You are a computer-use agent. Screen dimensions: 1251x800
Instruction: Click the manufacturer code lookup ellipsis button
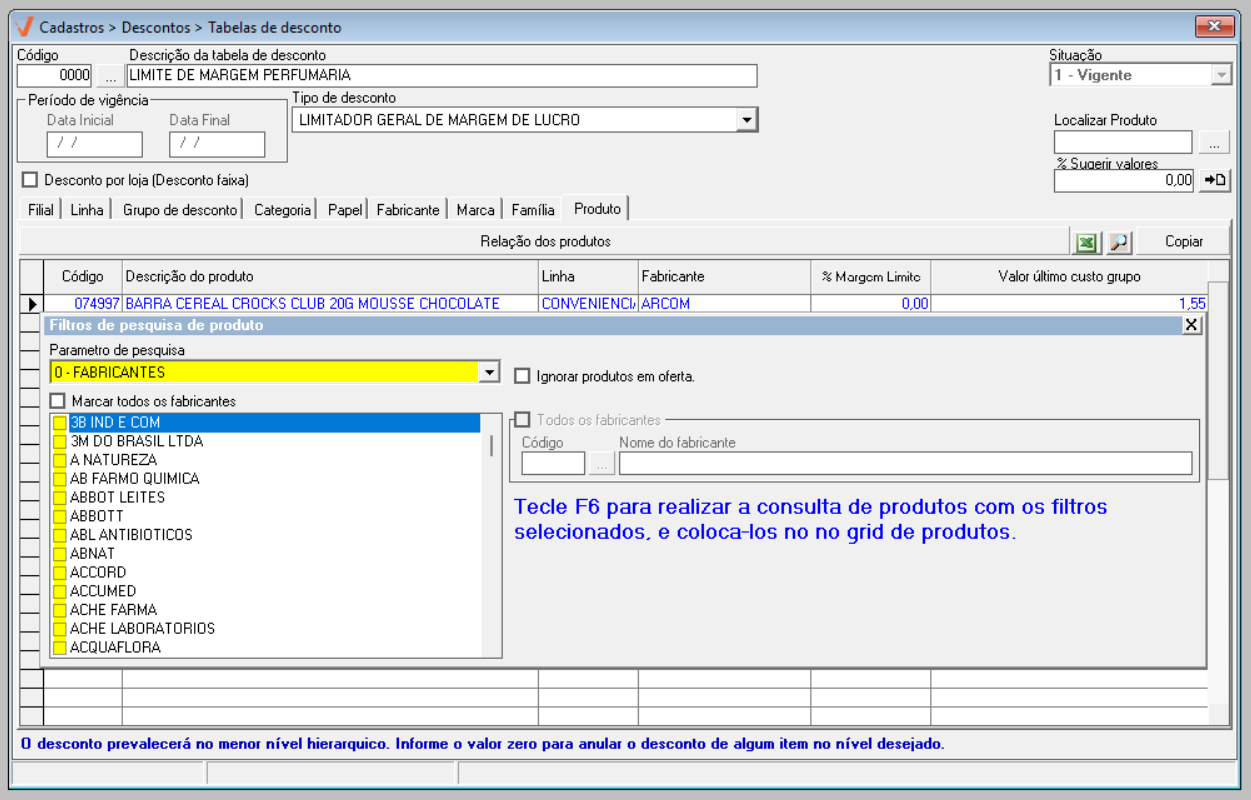[602, 463]
